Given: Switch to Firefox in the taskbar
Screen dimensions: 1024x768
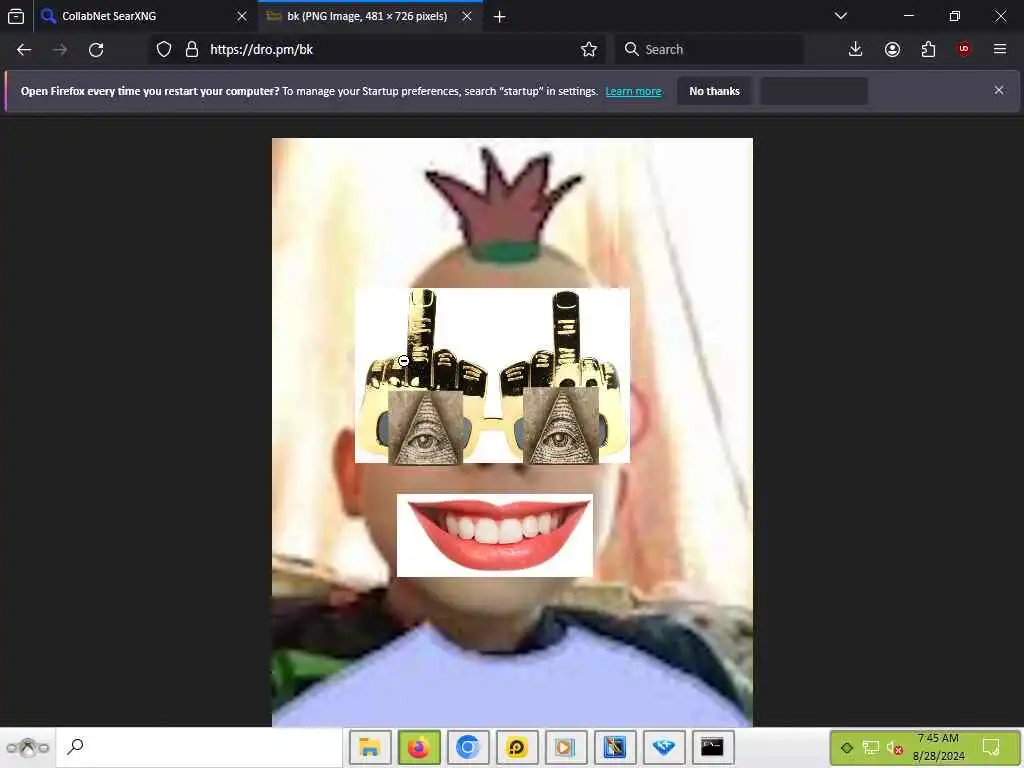Looking at the screenshot, I should [419, 747].
